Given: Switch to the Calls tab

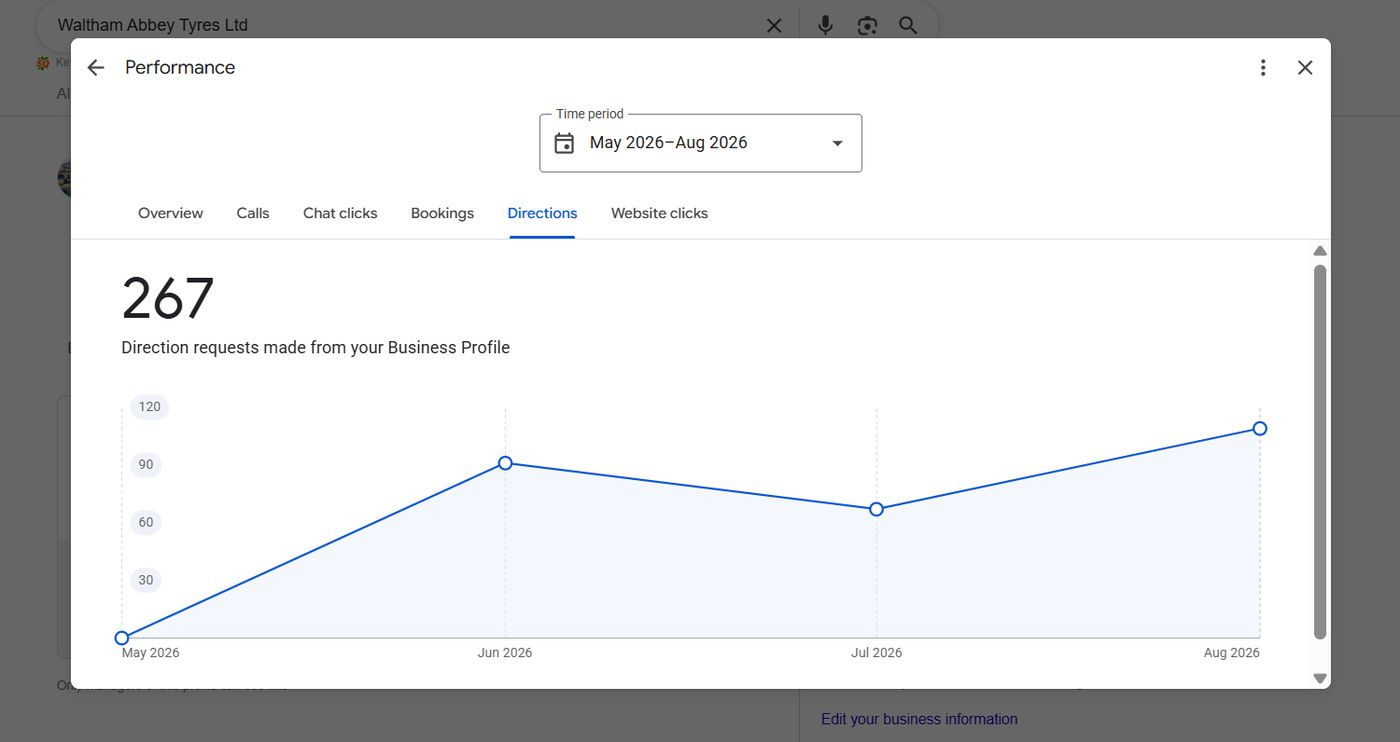Looking at the screenshot, I should pos(253,213).
